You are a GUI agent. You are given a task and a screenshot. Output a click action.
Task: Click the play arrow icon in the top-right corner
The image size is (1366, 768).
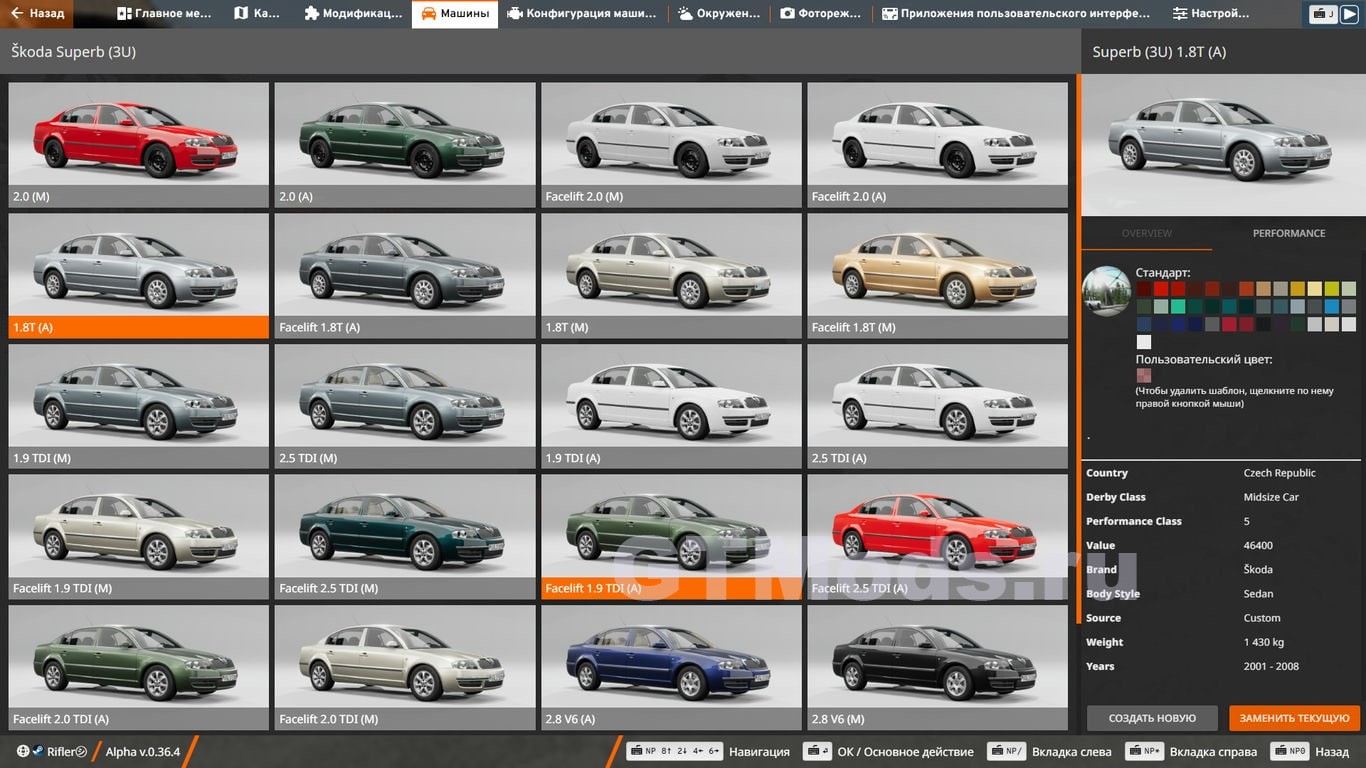(1350, 14)
